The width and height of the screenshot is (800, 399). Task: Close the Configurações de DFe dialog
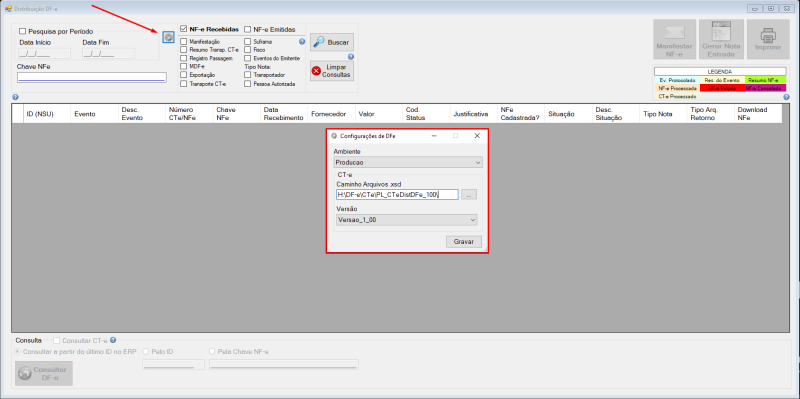[477, 136]
